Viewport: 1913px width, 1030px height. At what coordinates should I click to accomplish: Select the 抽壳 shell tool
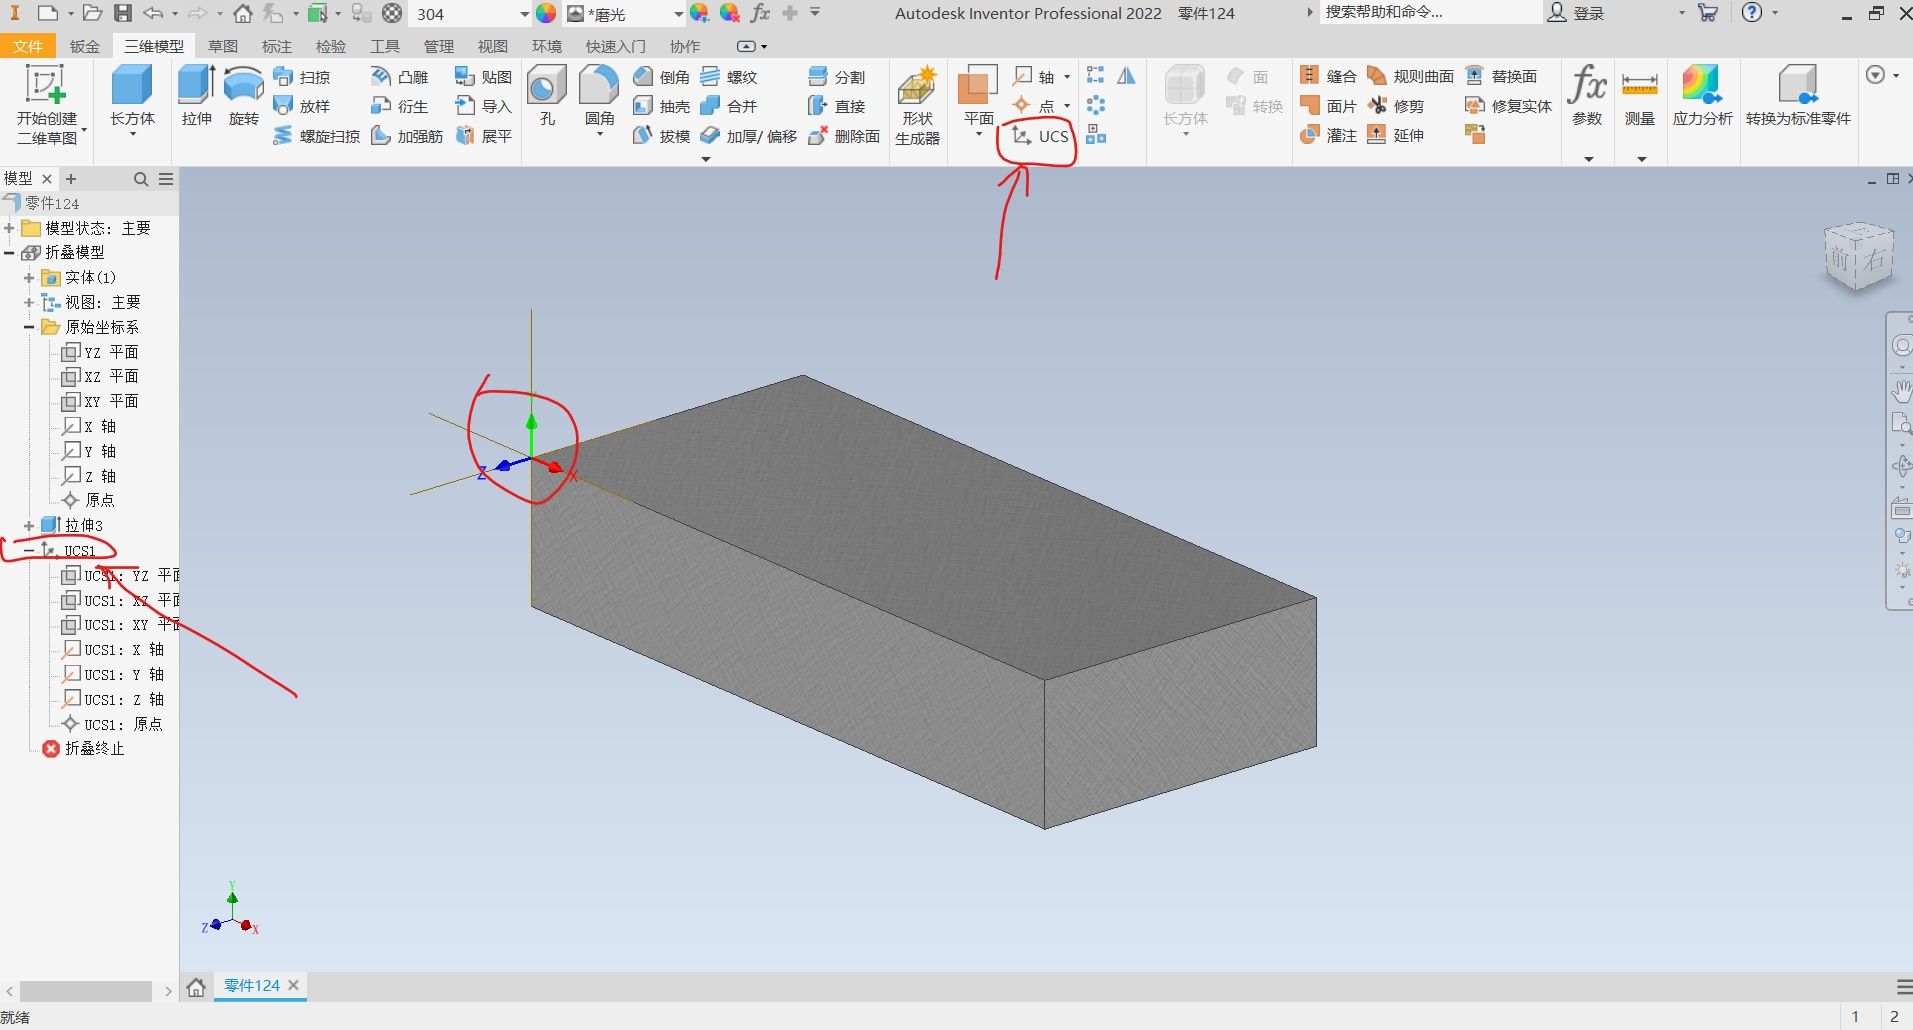point(662,106)
